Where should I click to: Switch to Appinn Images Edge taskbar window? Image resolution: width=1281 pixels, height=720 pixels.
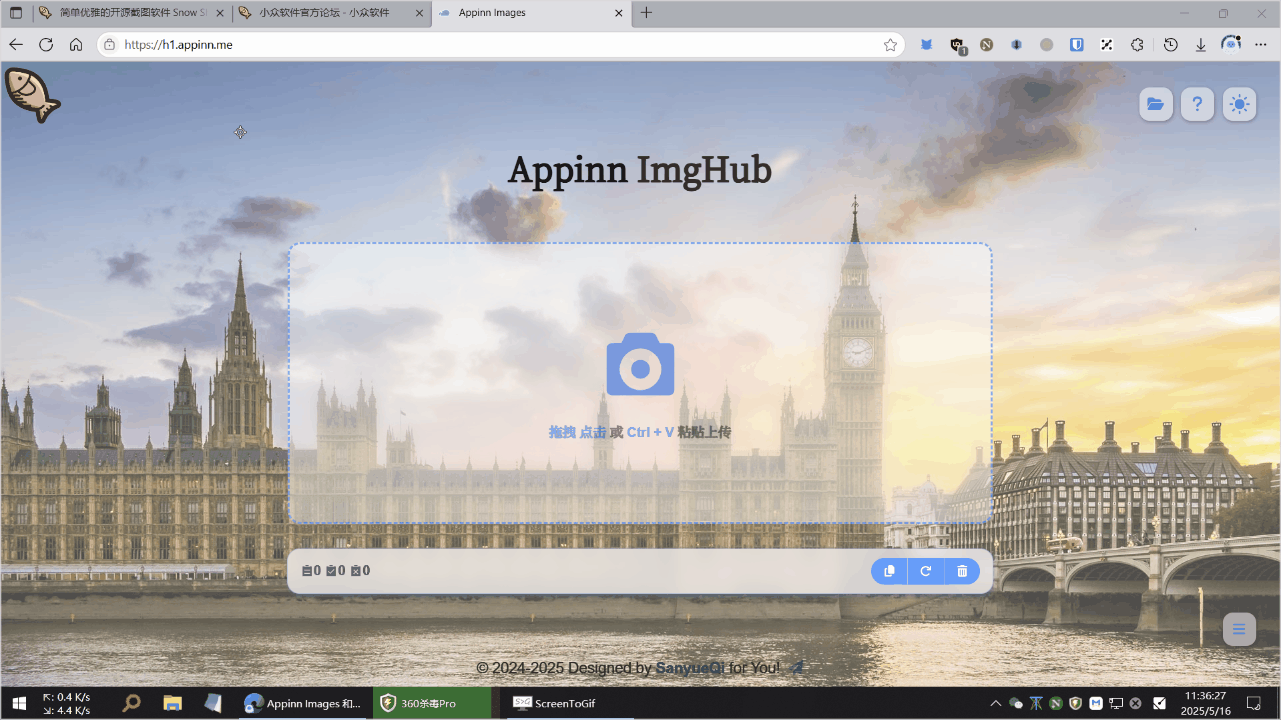304,703
